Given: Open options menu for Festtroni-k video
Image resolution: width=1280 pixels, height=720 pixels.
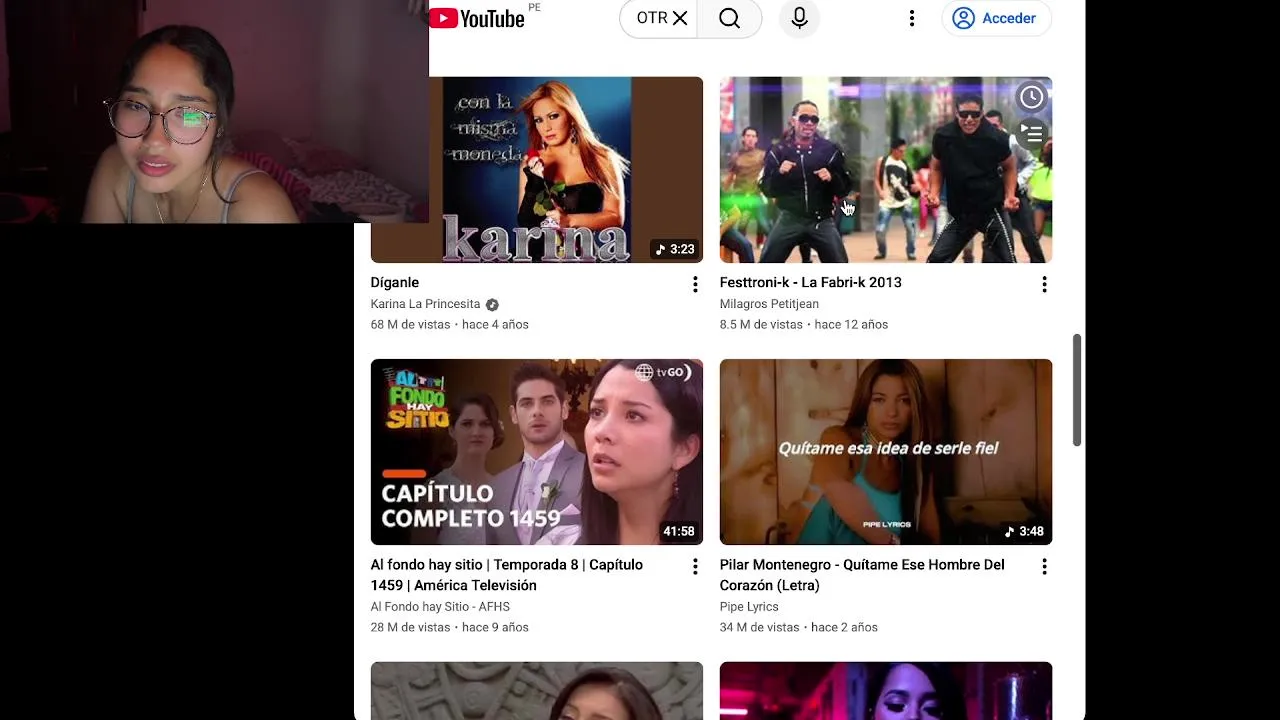Looking at the screenshot, I should (1044, 284).
